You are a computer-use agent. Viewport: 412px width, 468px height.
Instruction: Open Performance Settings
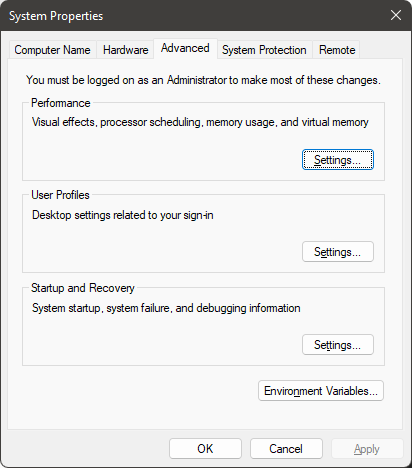338,160
